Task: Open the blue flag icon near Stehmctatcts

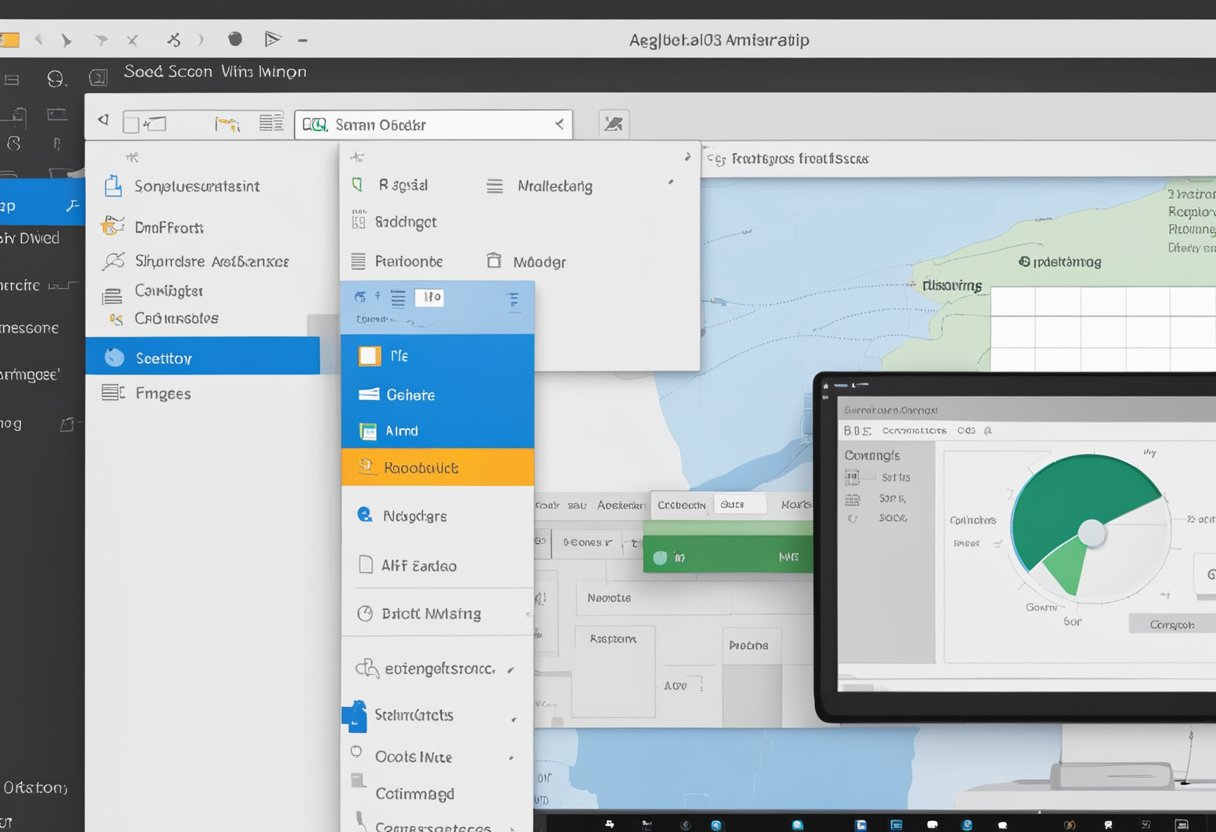Action: point(353,715)
